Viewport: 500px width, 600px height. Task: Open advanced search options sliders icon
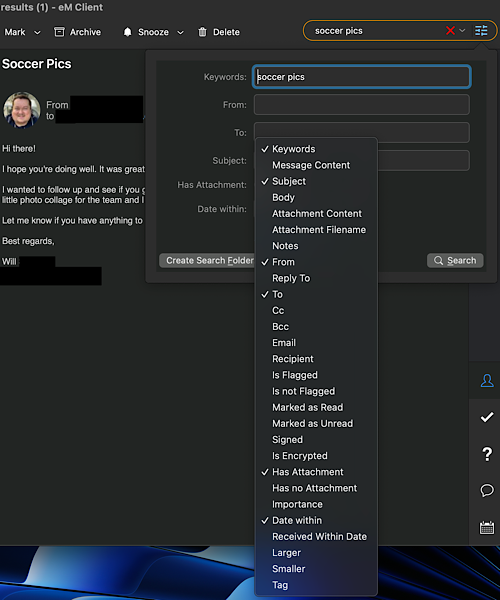pos(481,30)
